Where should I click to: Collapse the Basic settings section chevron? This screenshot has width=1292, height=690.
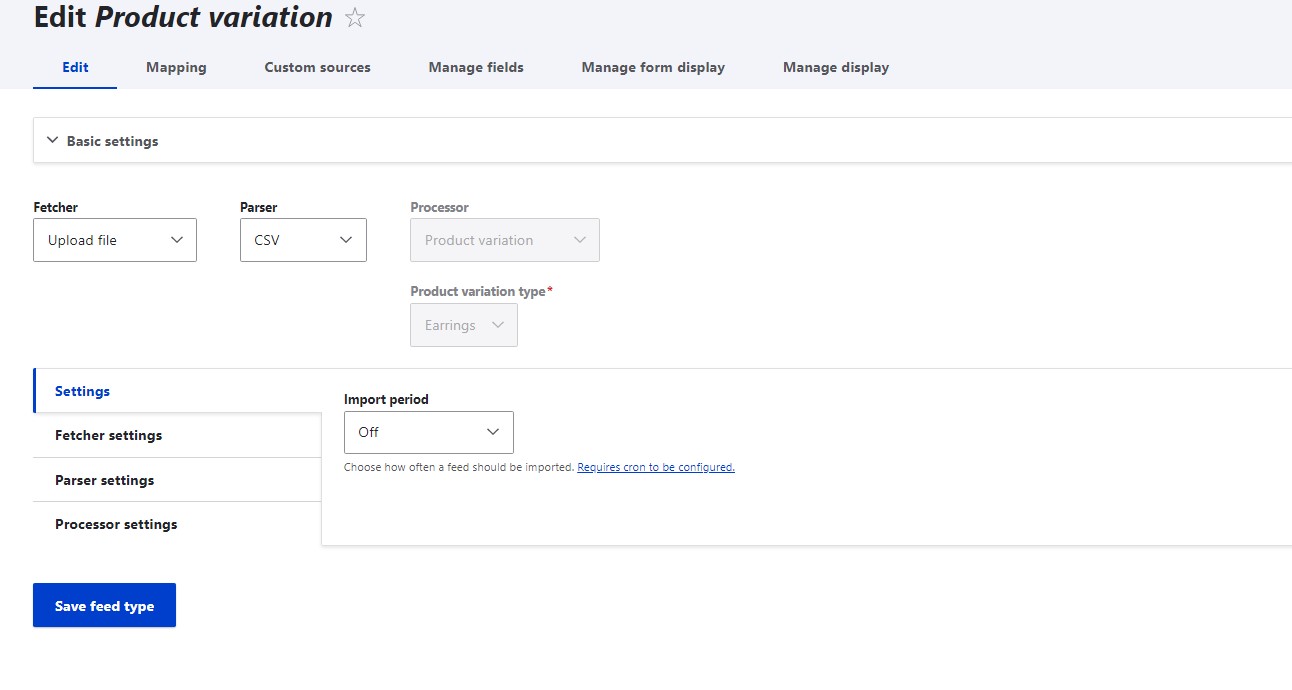(53, 140)
